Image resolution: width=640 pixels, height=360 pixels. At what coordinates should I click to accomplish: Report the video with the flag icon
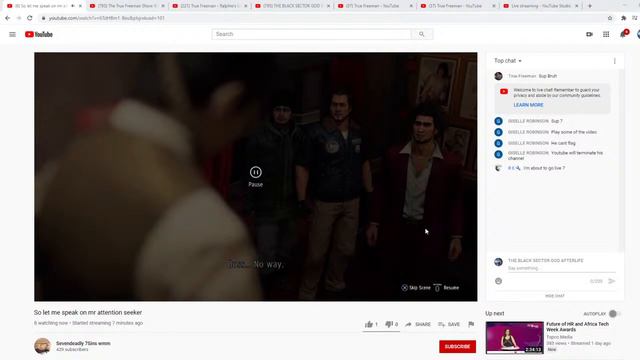[x=471, y=324]
